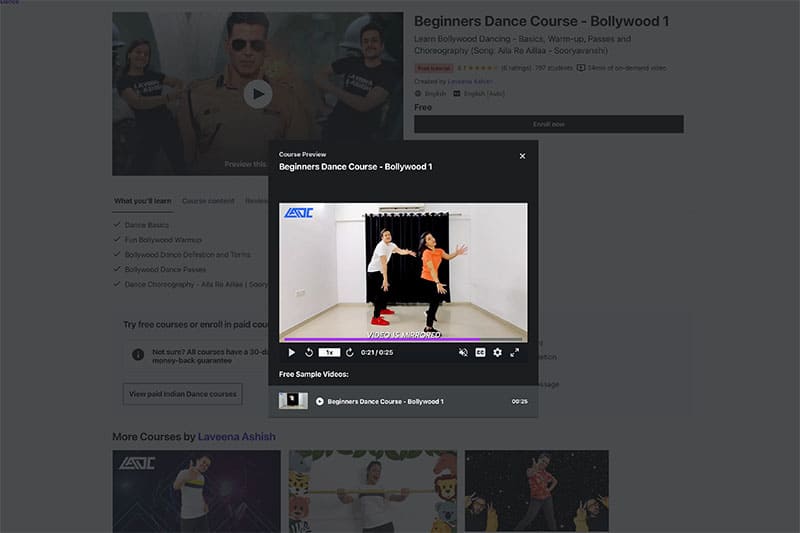Click the Free price label

pyautogui.click(x=423, y=107)
